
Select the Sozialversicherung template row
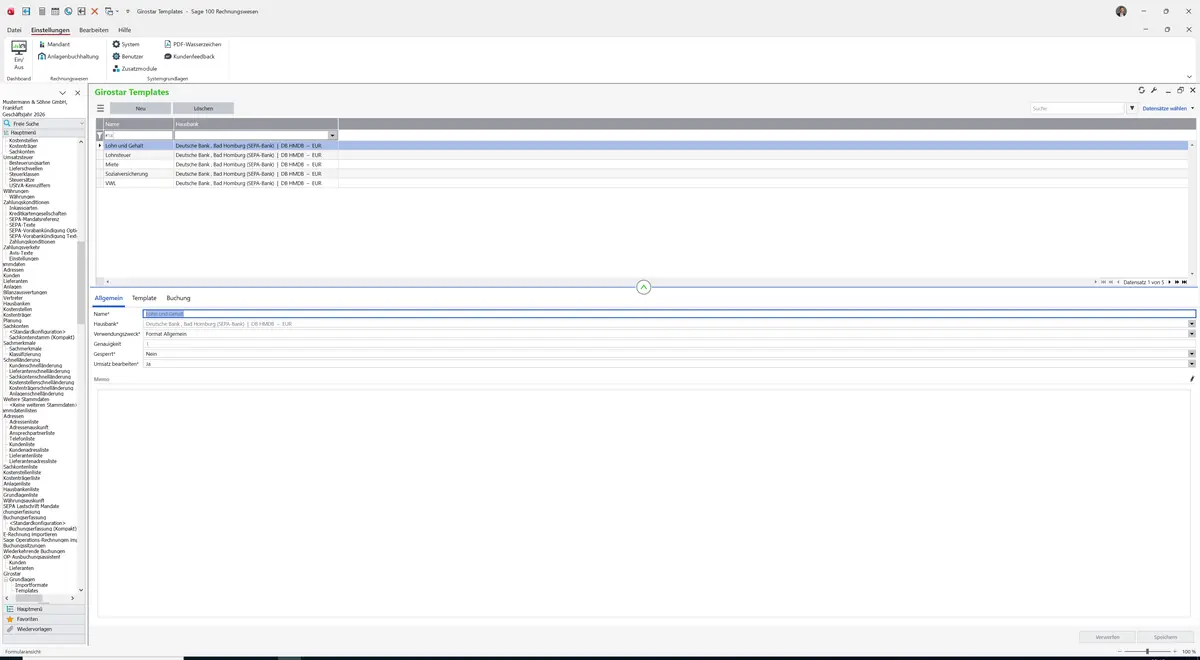643,174
